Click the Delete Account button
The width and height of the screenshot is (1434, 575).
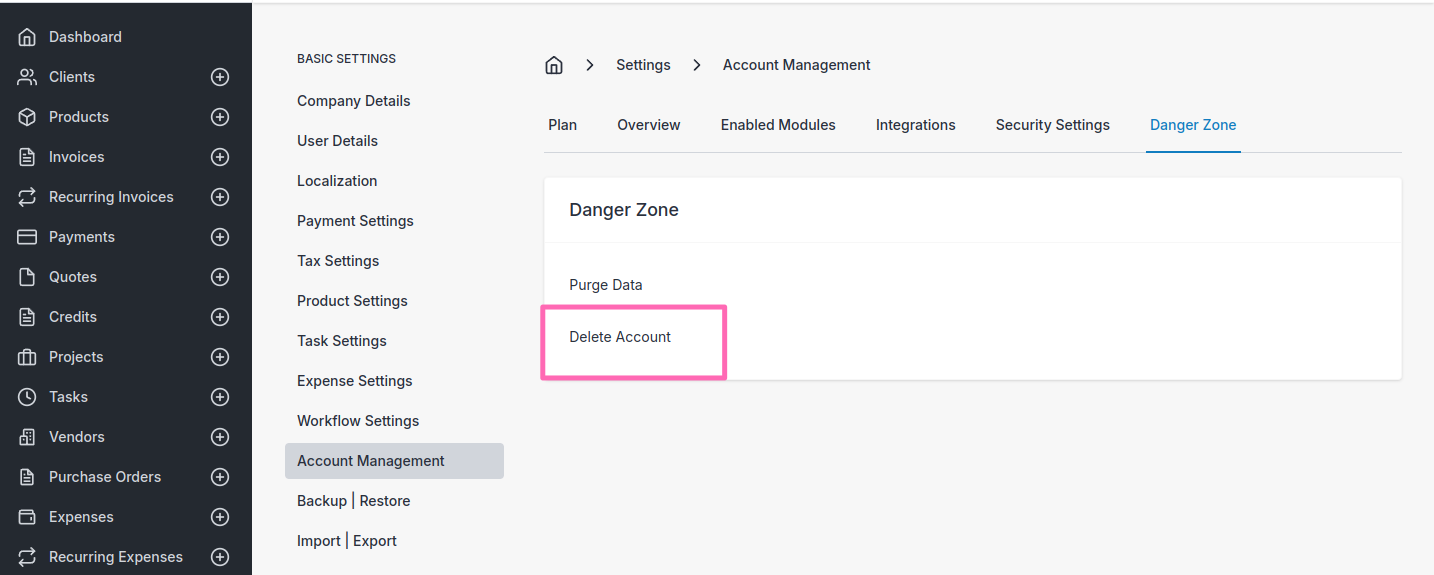coord(620,337)
